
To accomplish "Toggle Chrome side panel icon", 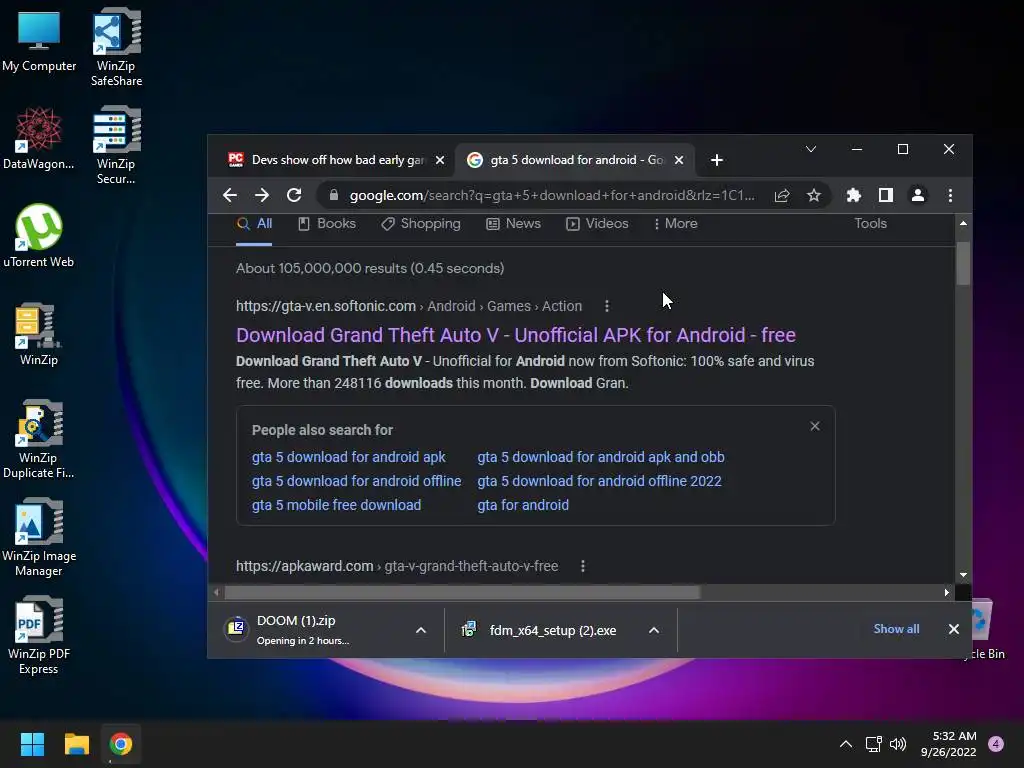I will (x=886, y=195).
